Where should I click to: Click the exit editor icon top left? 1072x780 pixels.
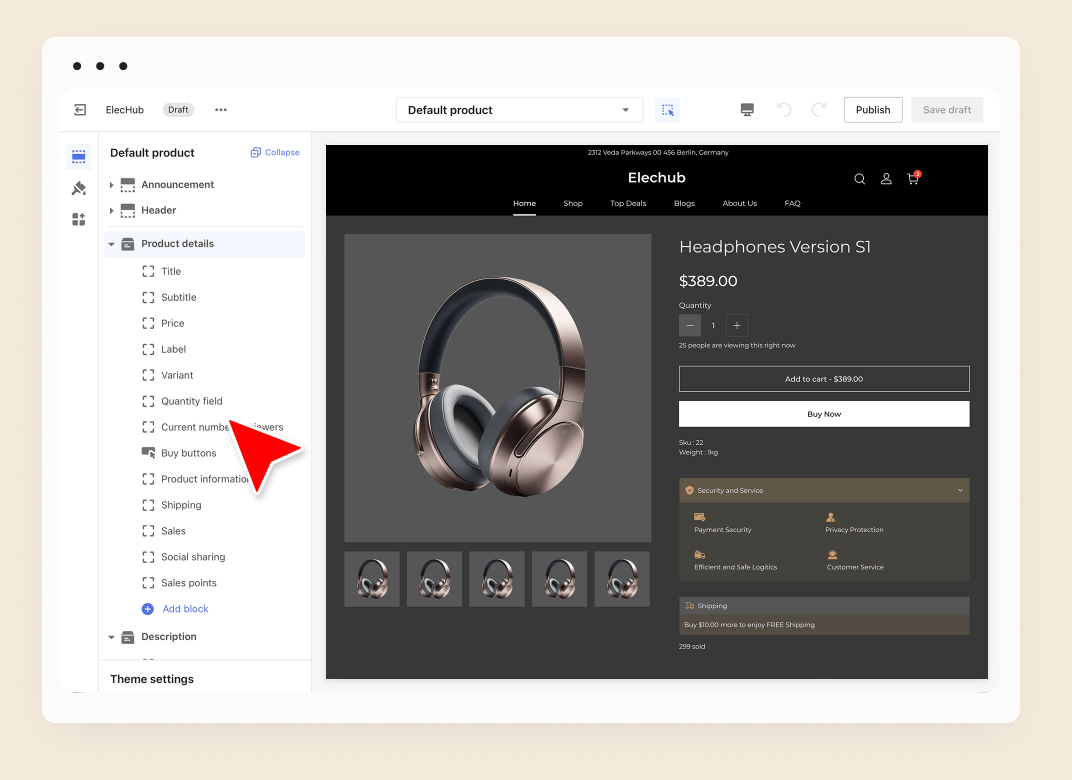tap(80, 110)
